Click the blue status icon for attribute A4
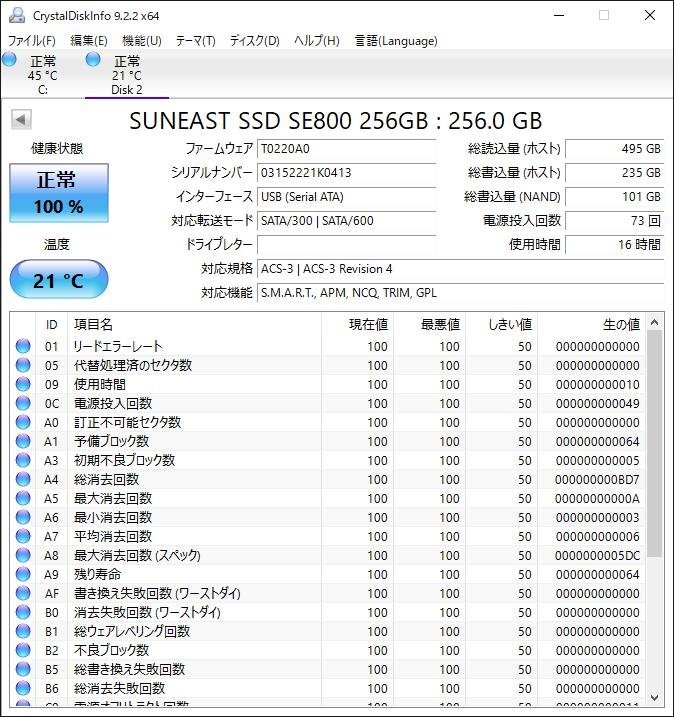The image size is (674, 717). [23, 479]
